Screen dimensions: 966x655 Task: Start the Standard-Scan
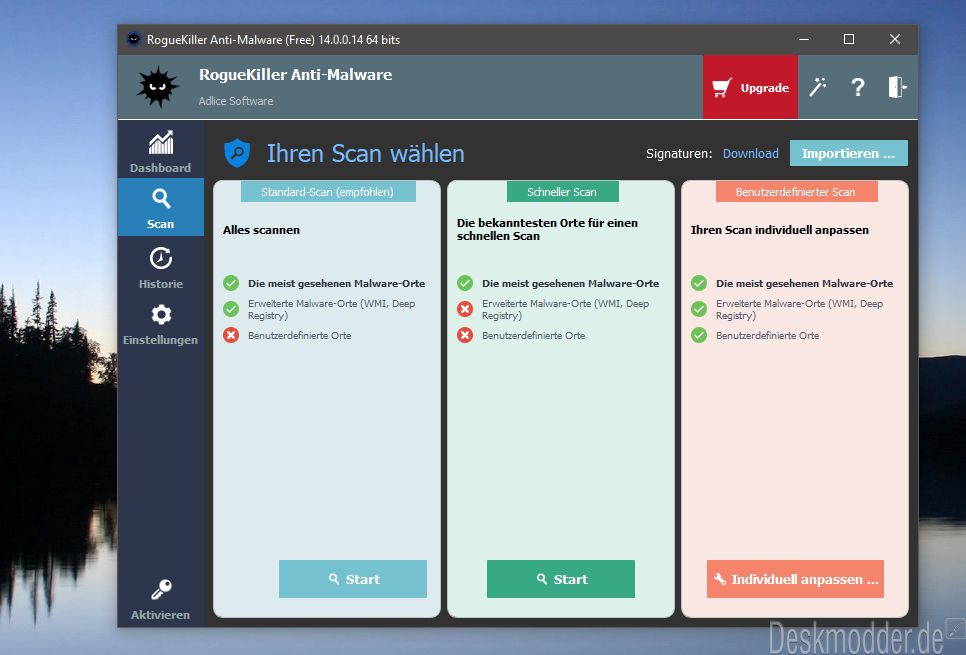tap(352, 579)
